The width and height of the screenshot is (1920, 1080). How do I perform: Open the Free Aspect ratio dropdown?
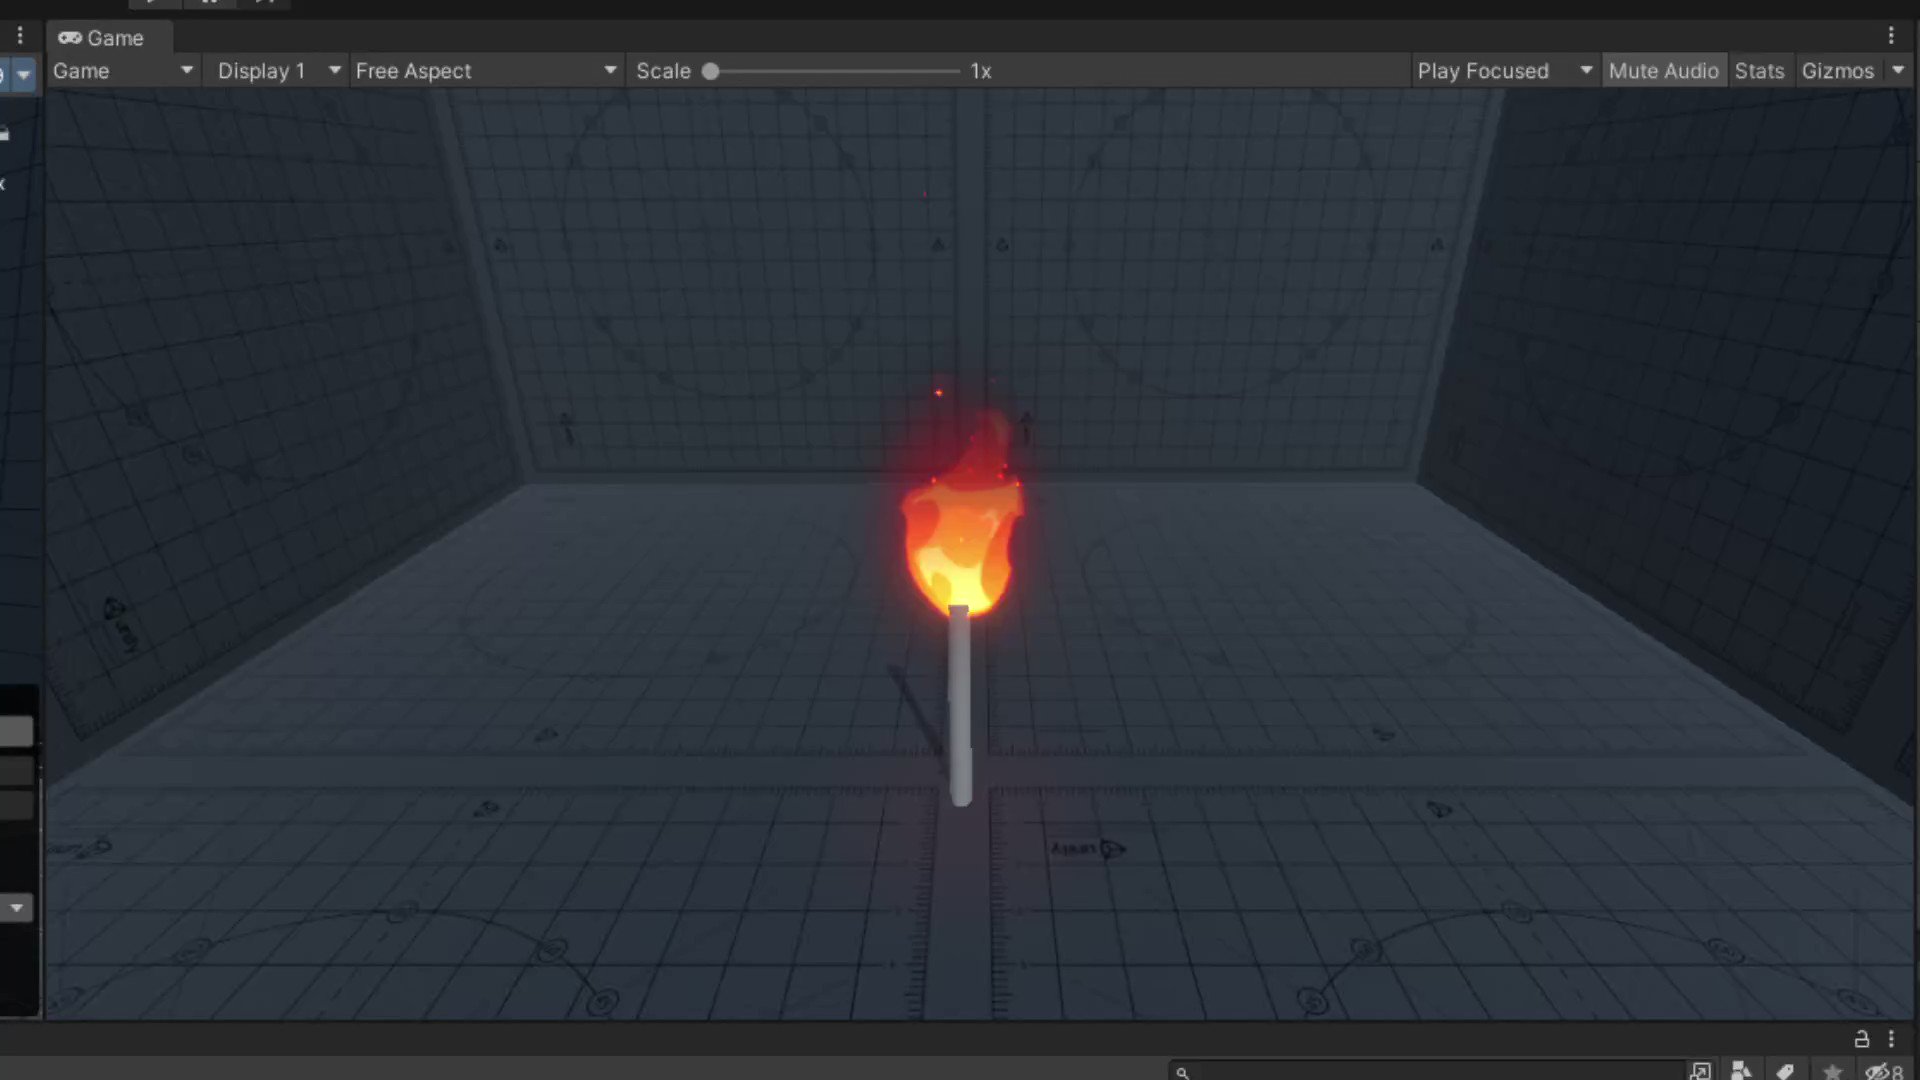(485, 71)
